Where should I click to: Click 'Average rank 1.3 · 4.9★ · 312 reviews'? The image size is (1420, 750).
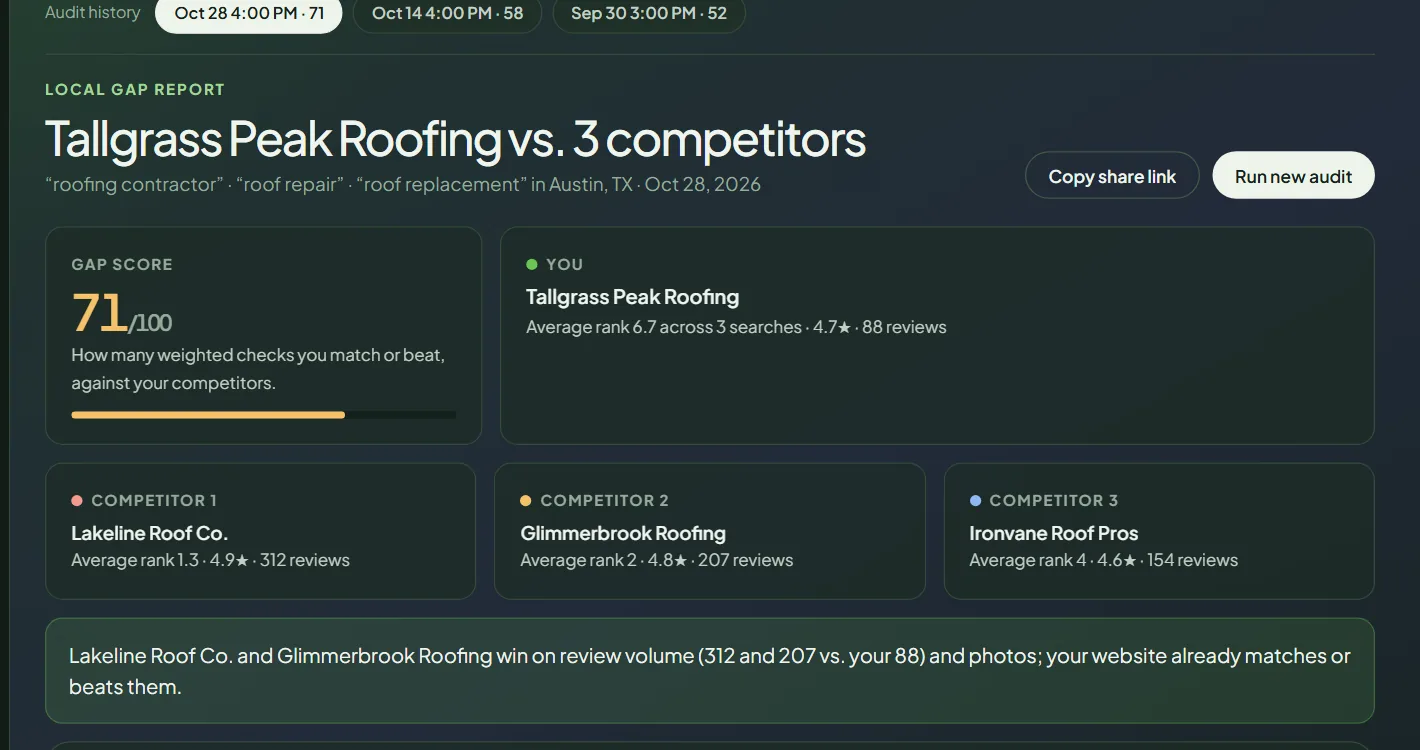pyautogui.click(x=210, y=560)
